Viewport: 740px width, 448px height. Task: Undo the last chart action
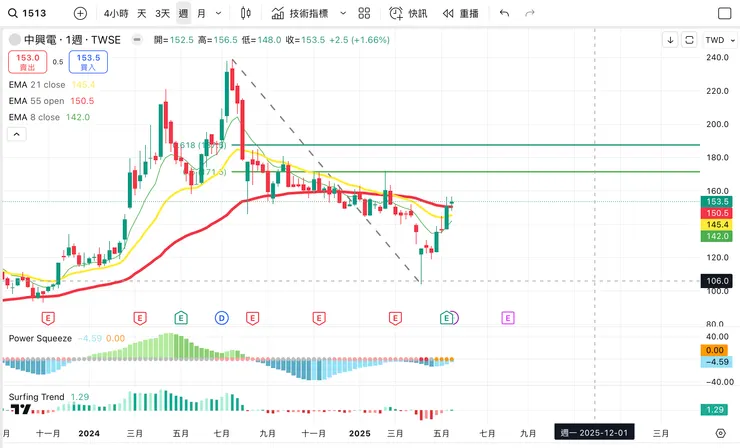(505, 13)
